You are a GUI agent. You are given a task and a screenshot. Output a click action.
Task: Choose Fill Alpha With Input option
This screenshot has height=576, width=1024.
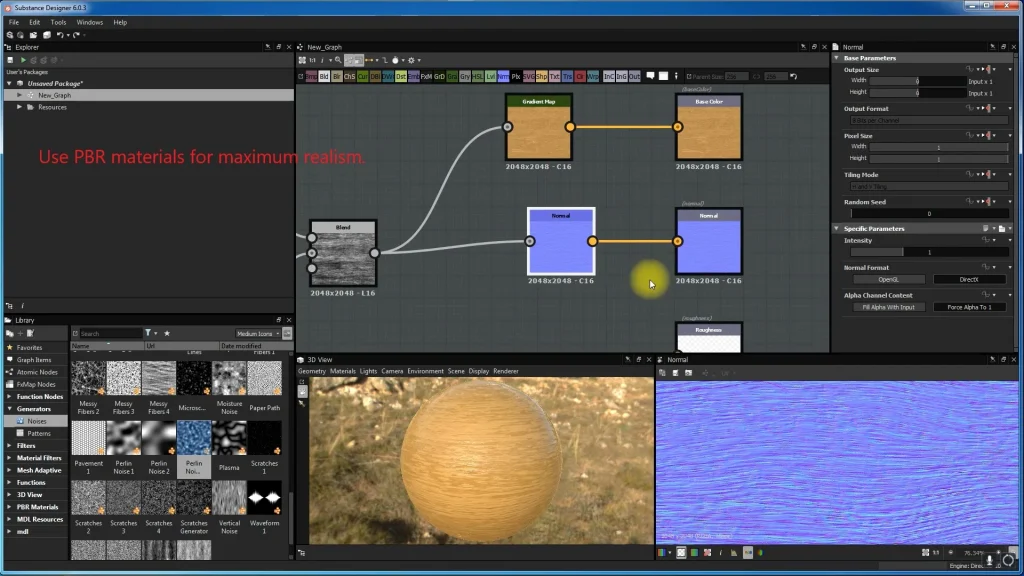tap(888, 307)
